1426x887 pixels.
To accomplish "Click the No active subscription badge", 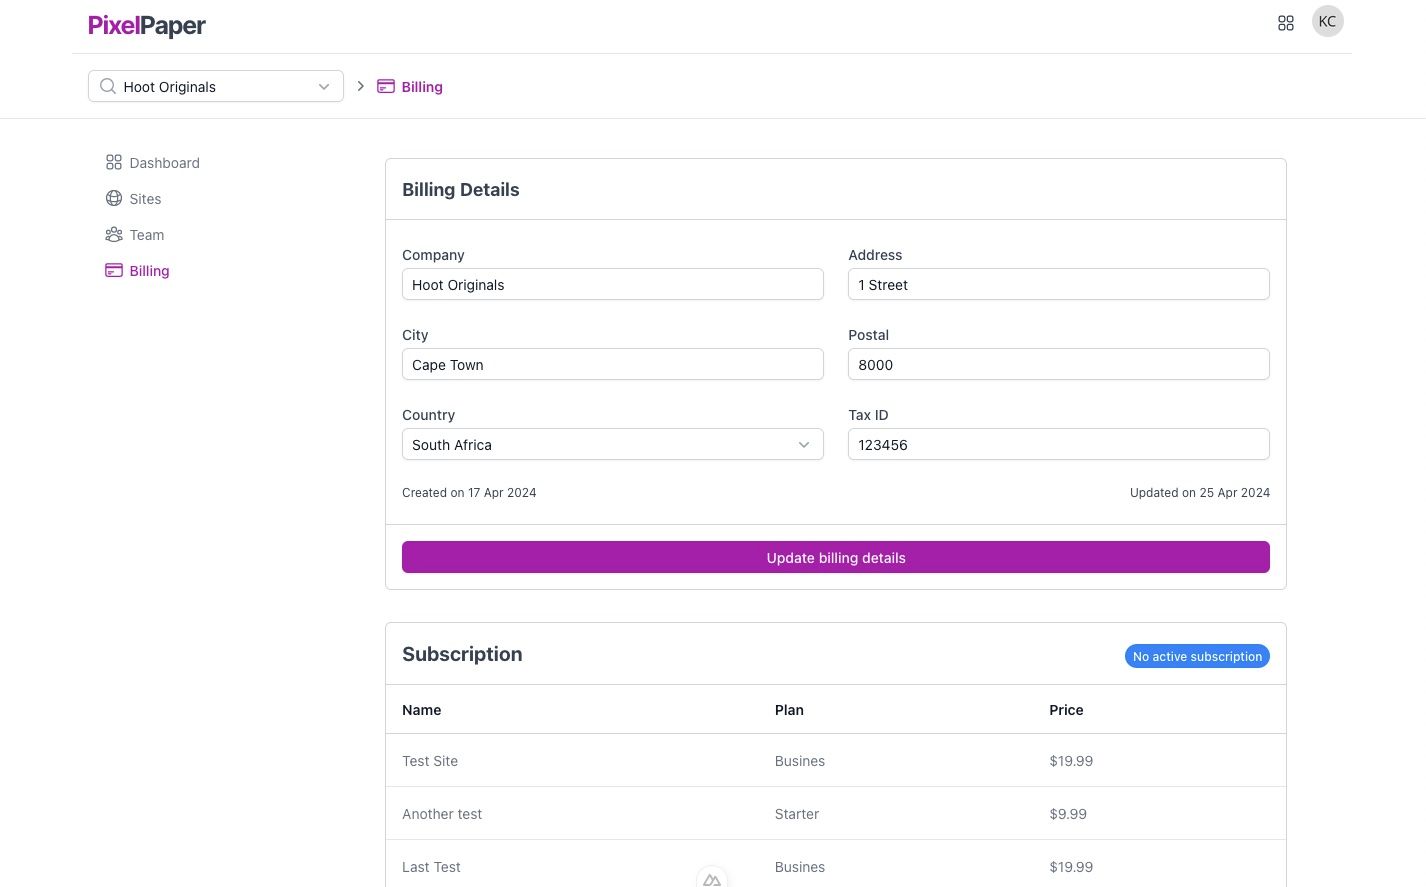I will pyautogui.click(x=1197, y=656).
